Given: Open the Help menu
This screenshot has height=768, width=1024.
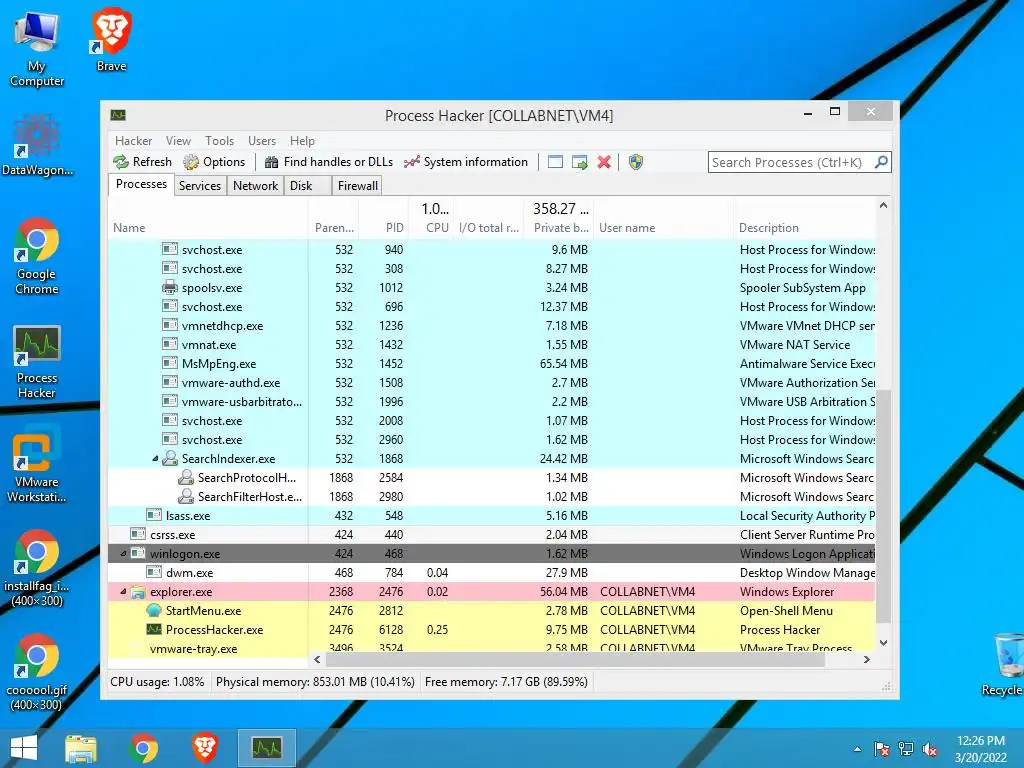Looking at the screenshot, I should point(302,141).
